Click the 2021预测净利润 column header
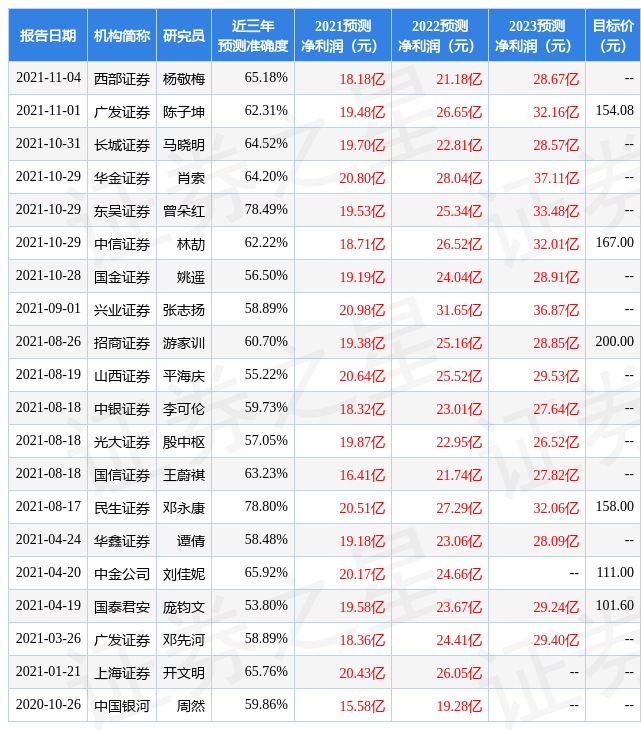This screenshot has height=730, width=641. 343,35
